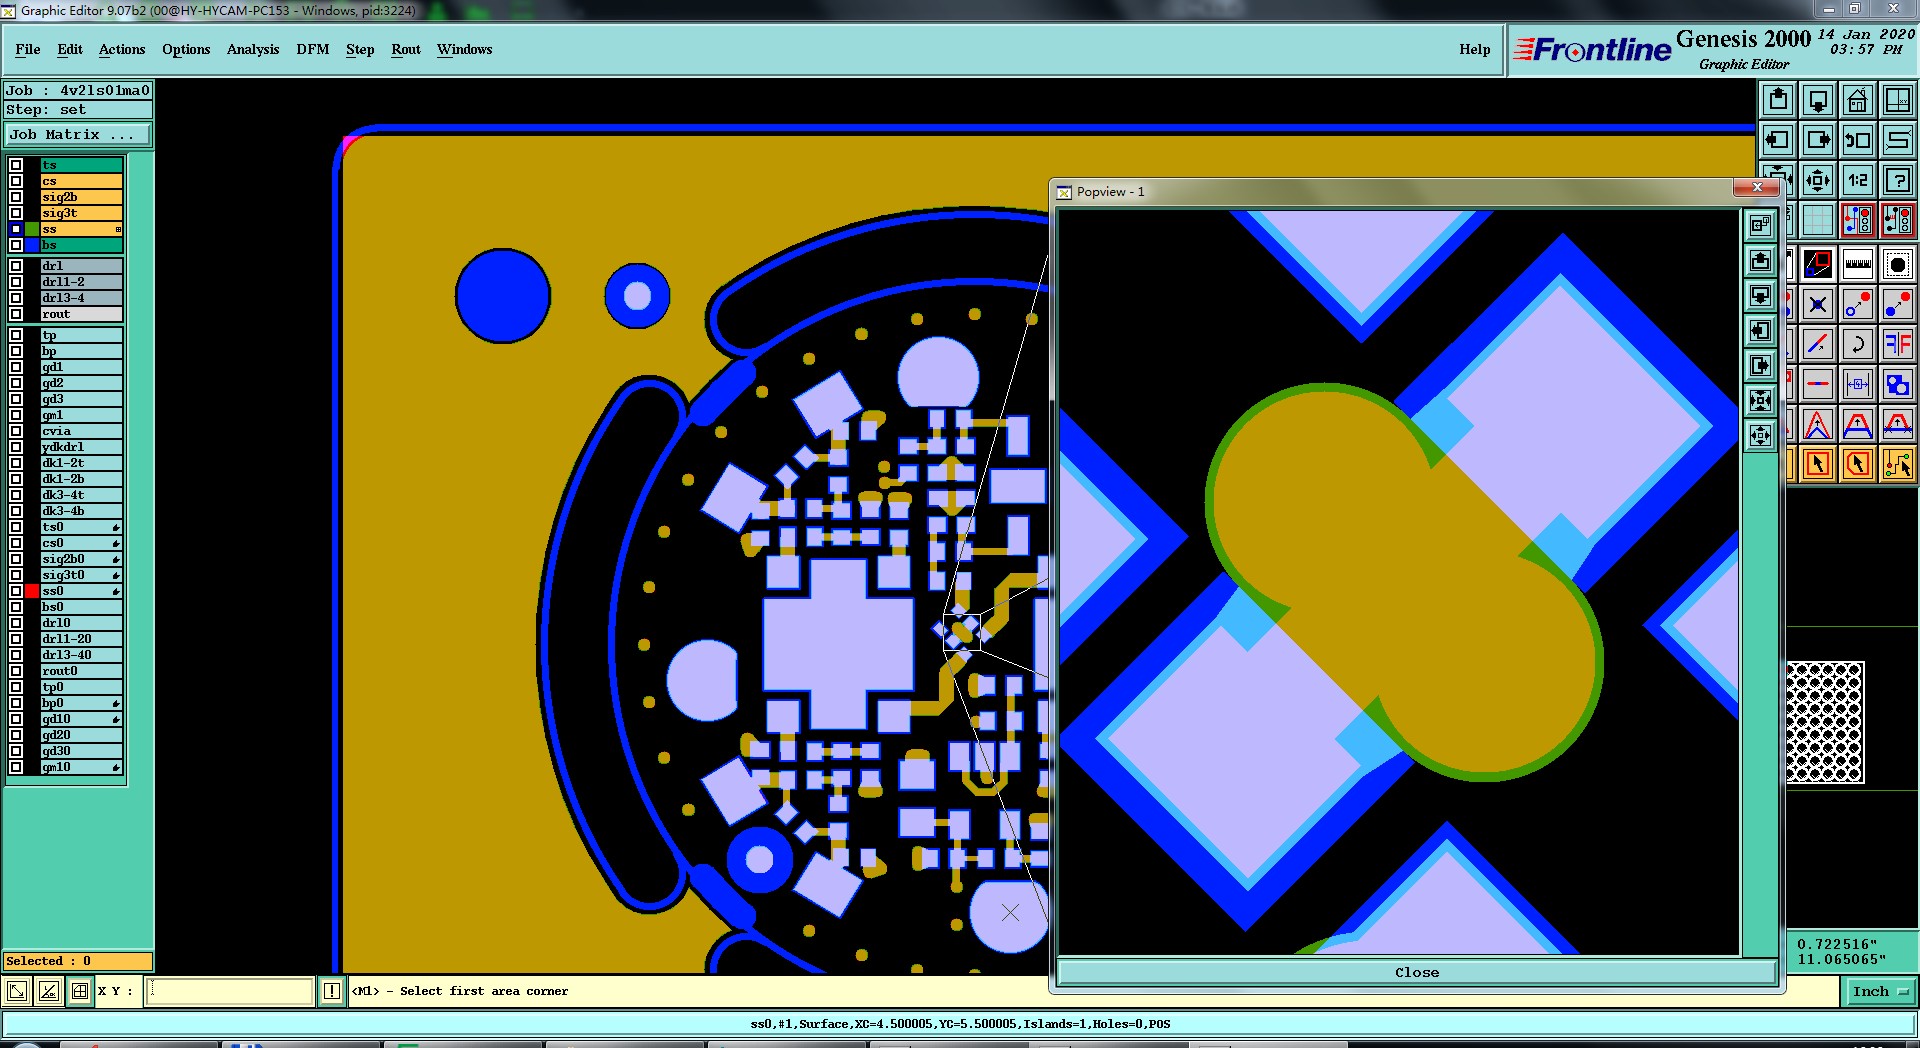Select the sig2b0 layer name
The height and width of the screenshot is (1048, 1920).
coord(81,559)
